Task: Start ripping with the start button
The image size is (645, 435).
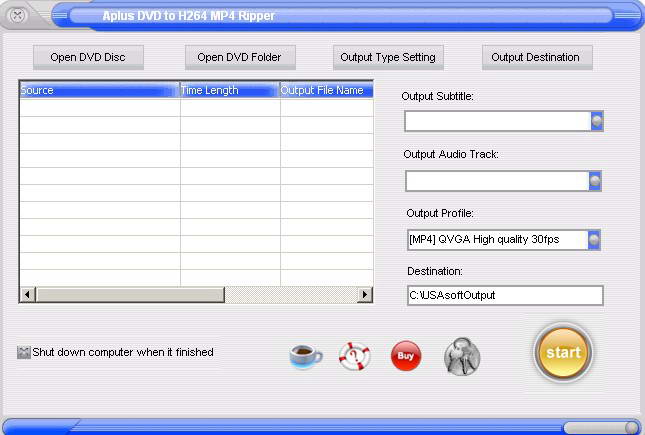Action: pos(563,352)
